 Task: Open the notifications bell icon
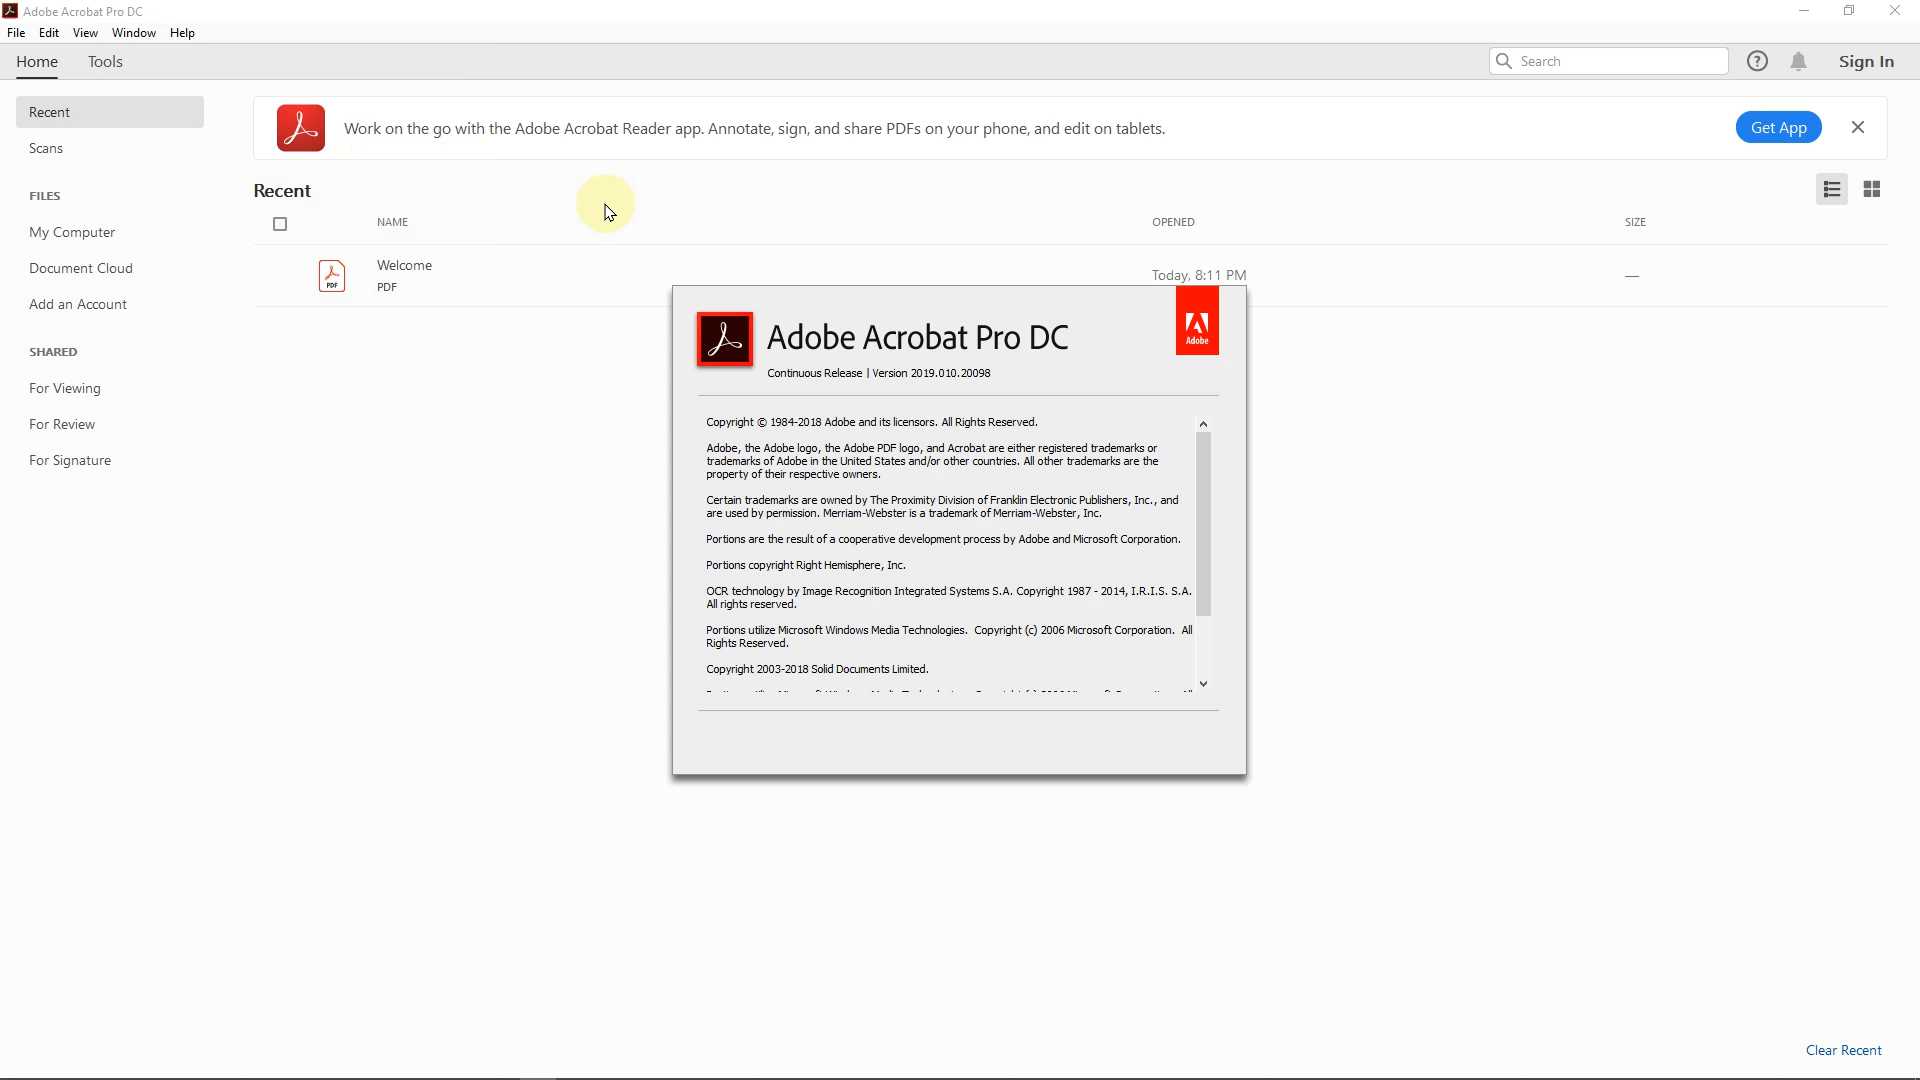pyautogui.click(x=1798, y=61)
